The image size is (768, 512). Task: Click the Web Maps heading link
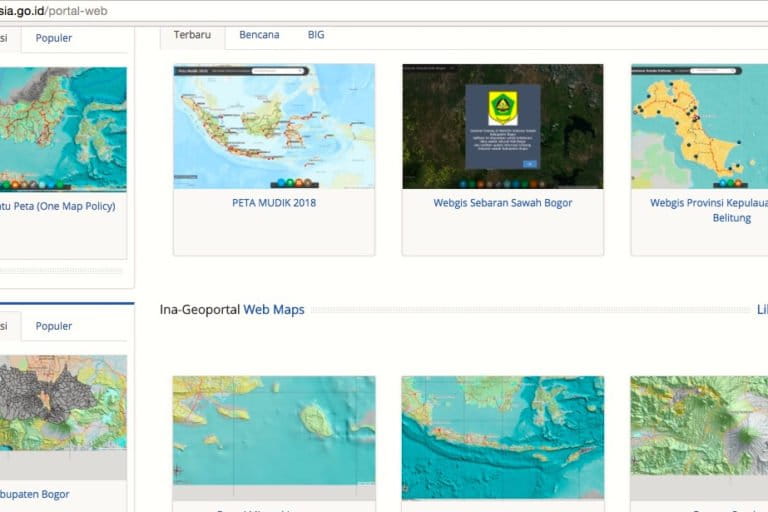click(x=274, y=310)
